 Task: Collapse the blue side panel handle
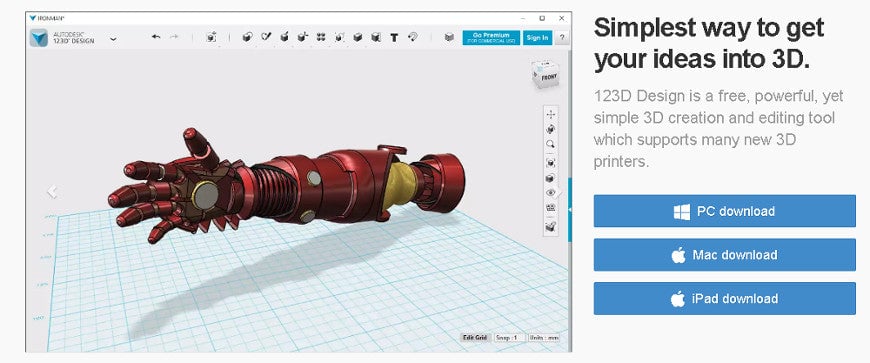click(569, 209)
